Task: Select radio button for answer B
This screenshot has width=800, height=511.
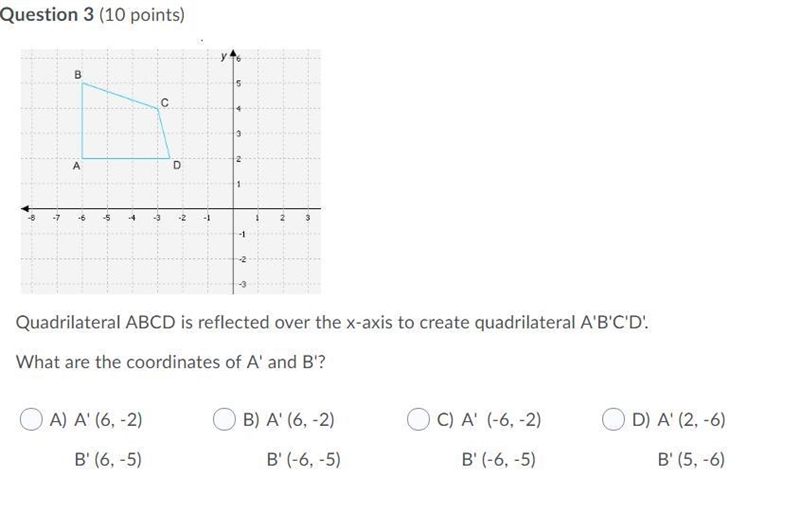Action: [x=224, y=419]
